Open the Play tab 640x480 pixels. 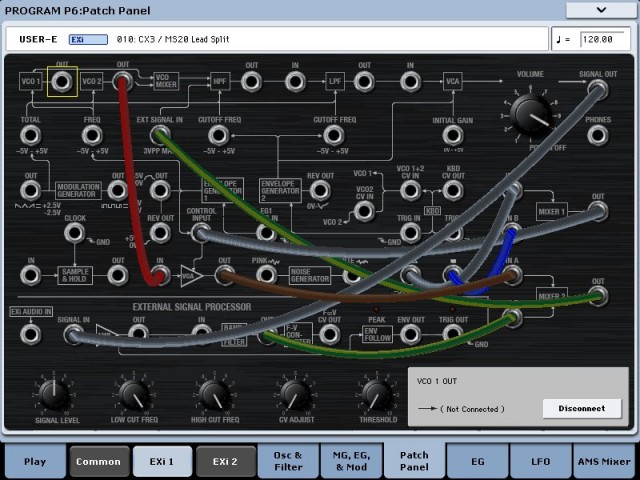pyautogui.click(x=35, y=461)
